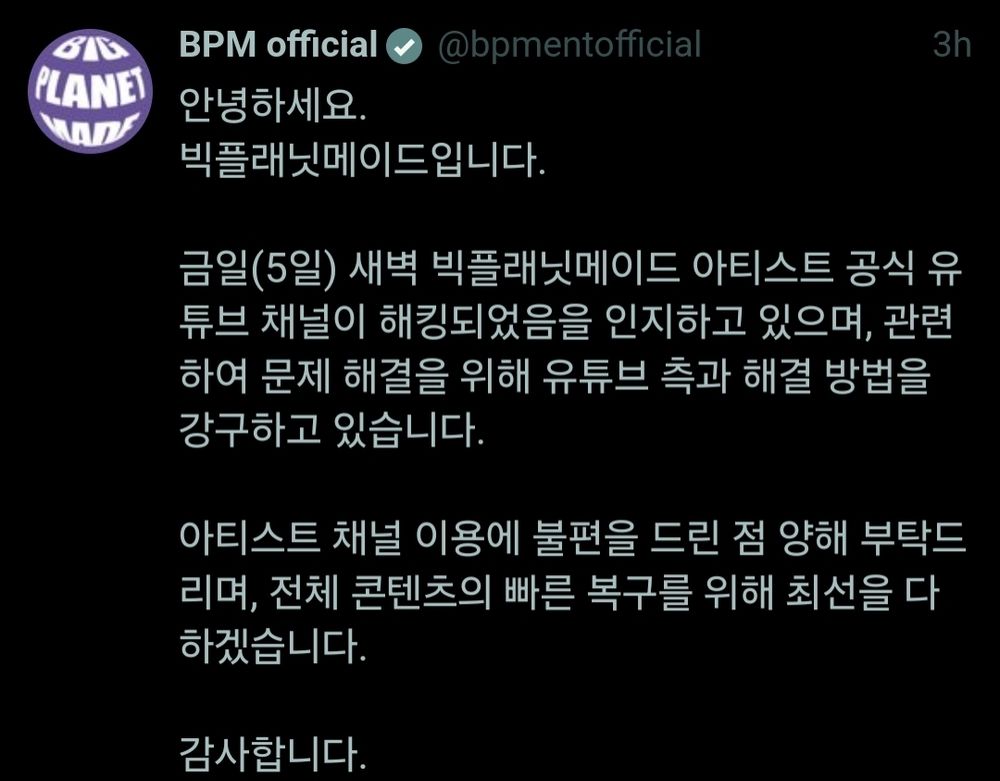Viewport: 1000px width, 781px height.
Task: Click the empty black area below the avatar
Action: click(89, 446)
